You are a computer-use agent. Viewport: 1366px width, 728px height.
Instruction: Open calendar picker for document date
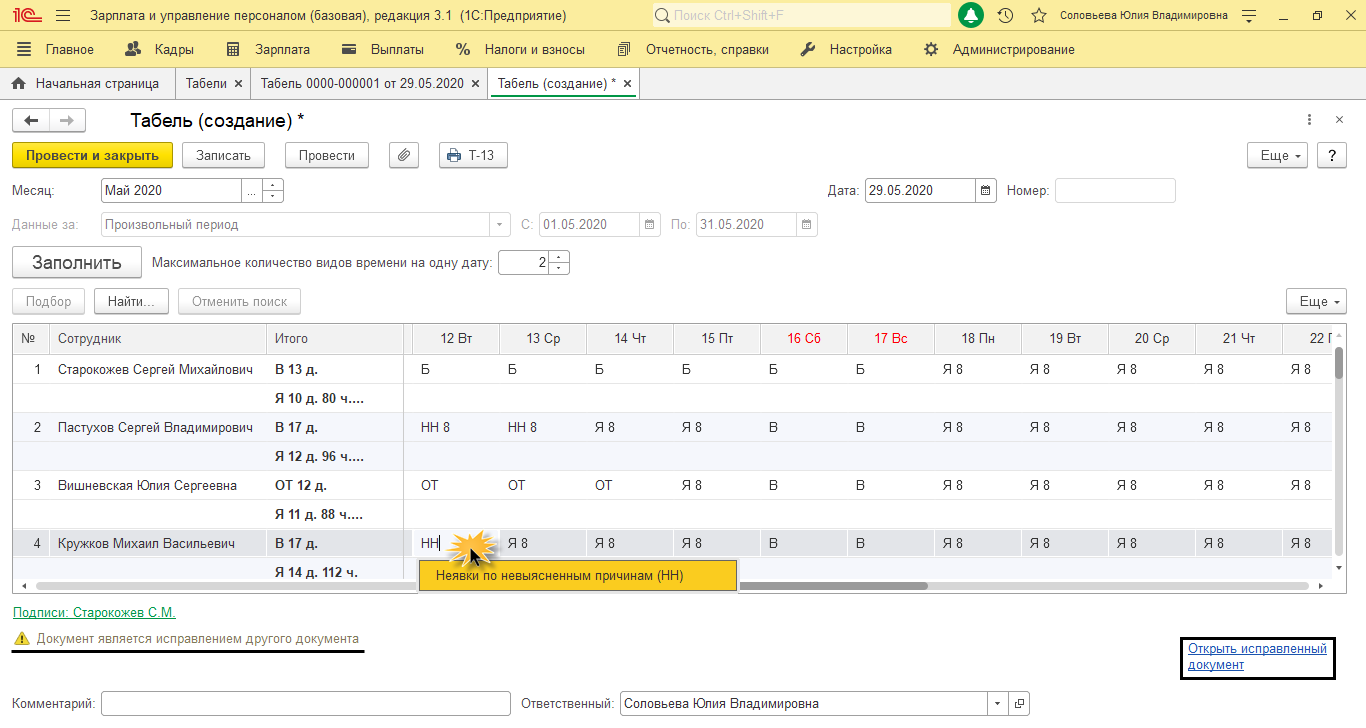point(986,191)
